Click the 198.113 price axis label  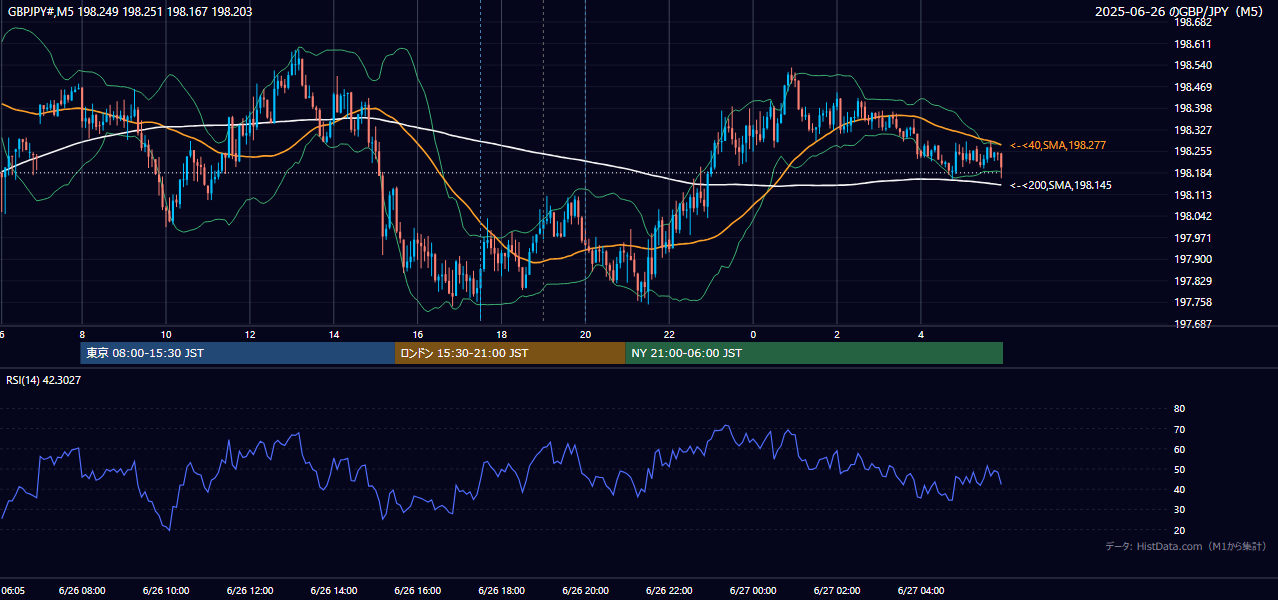1194,195
